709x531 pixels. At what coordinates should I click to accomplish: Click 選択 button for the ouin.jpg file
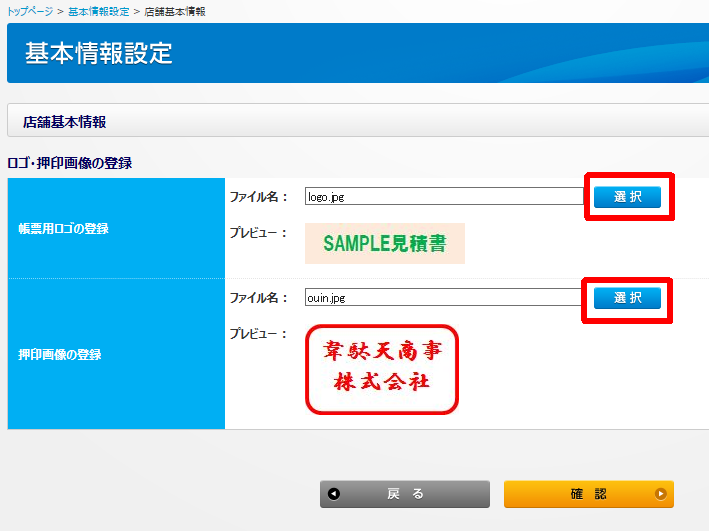click(x=627, y=297)
